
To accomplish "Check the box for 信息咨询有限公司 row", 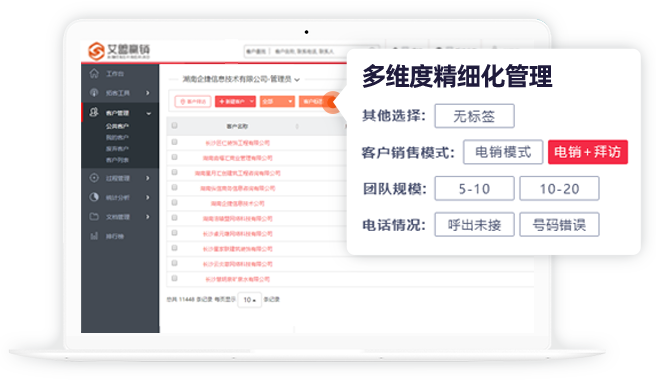I will [x=174, y=187].
